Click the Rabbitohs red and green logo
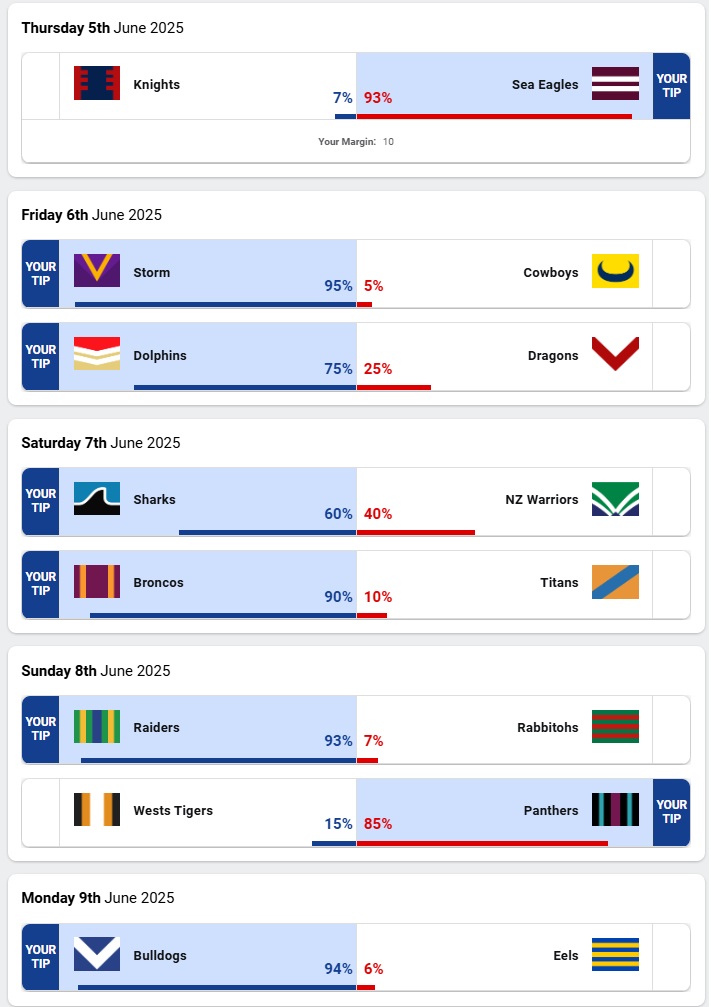 point(615,727)
